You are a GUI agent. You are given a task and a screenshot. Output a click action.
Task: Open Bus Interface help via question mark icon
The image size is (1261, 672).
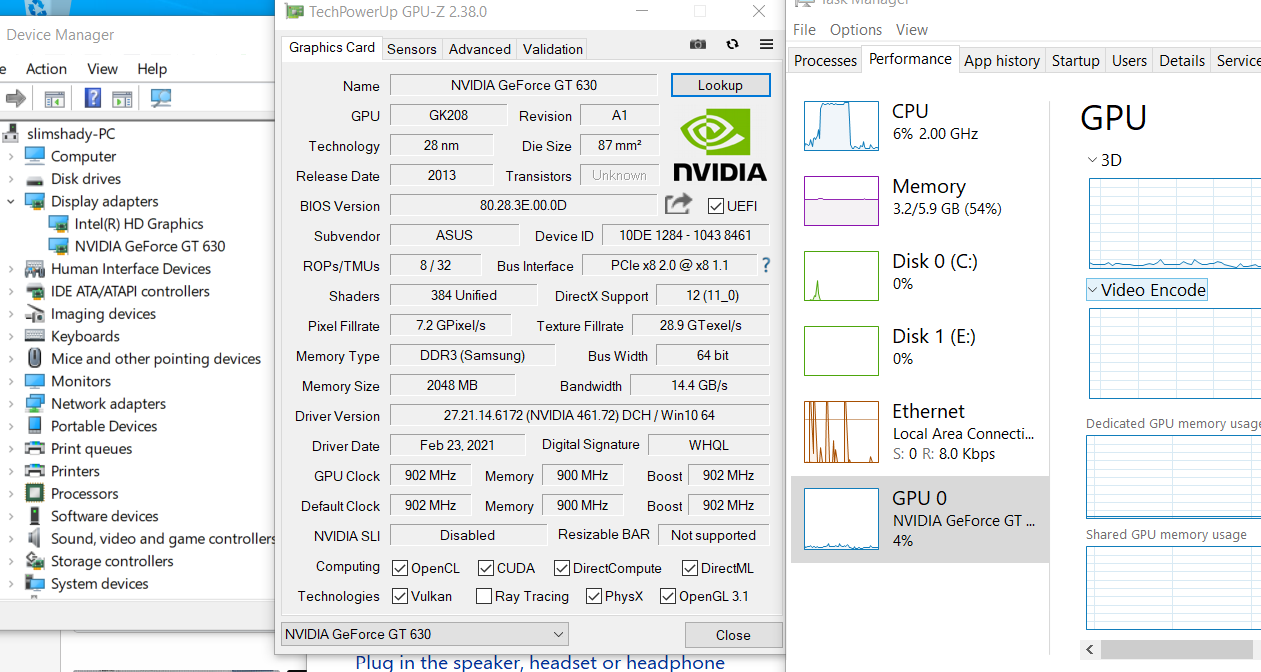coord(765,265)
